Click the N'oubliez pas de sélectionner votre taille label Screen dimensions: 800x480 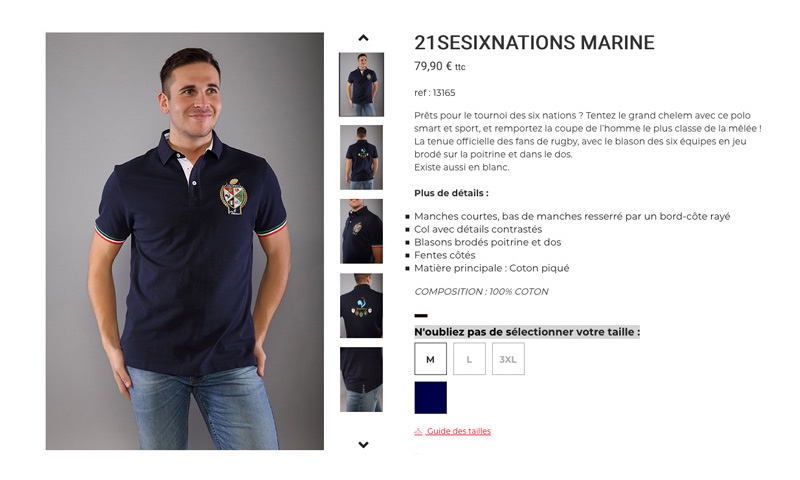[x=527, y=332]
